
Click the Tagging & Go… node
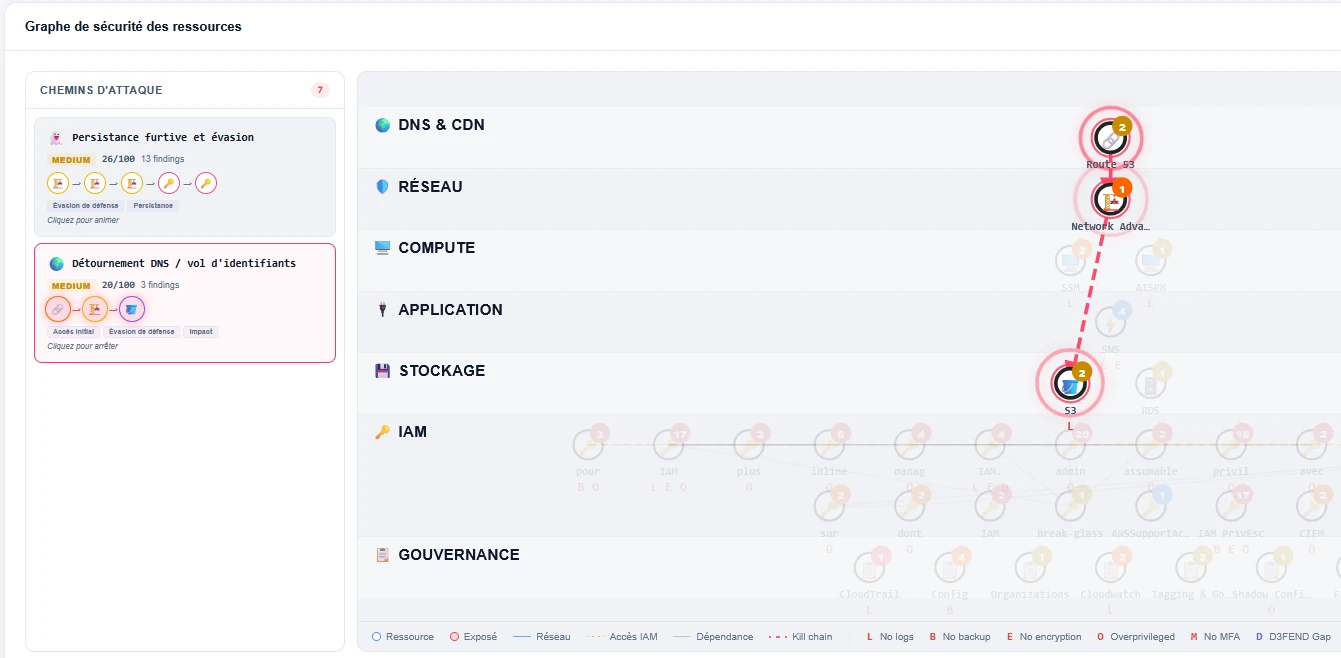(x=1190, y=568)
